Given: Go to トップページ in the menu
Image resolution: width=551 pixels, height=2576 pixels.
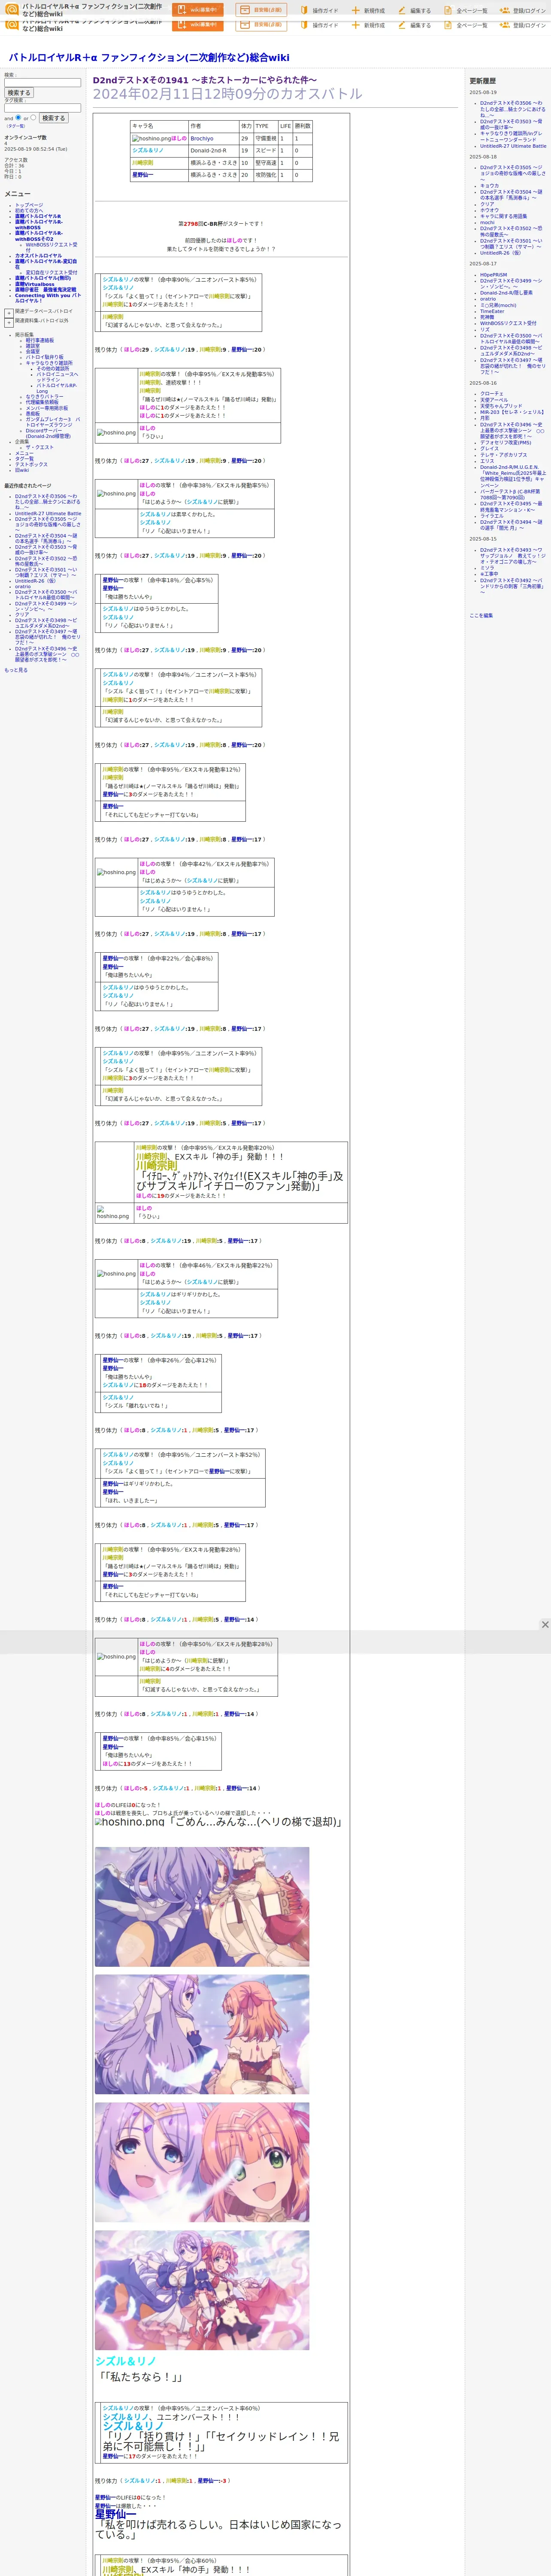Looking at the screenshot, I should (29, 205).
